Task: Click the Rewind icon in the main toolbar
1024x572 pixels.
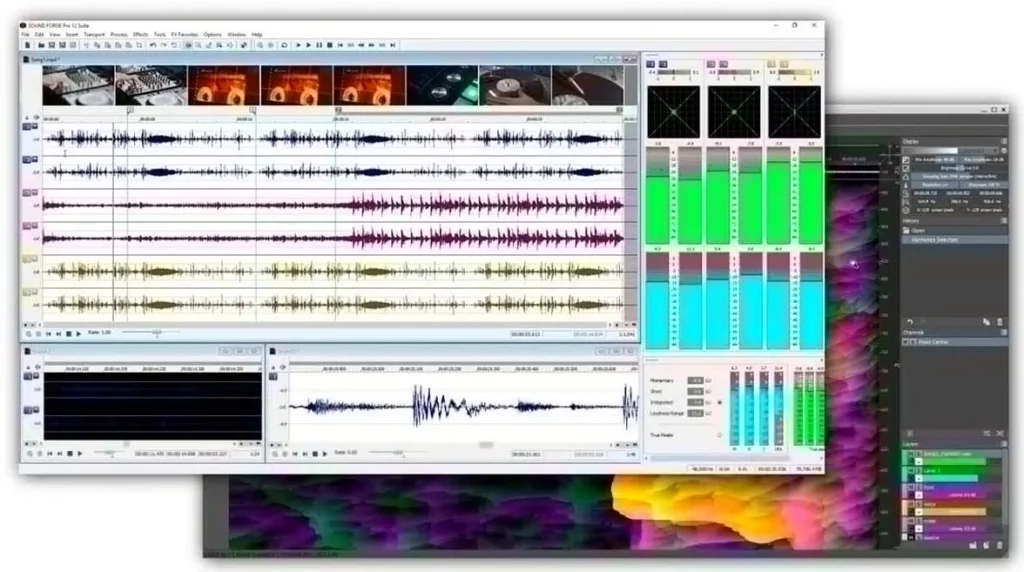Action: coord(361,45)
